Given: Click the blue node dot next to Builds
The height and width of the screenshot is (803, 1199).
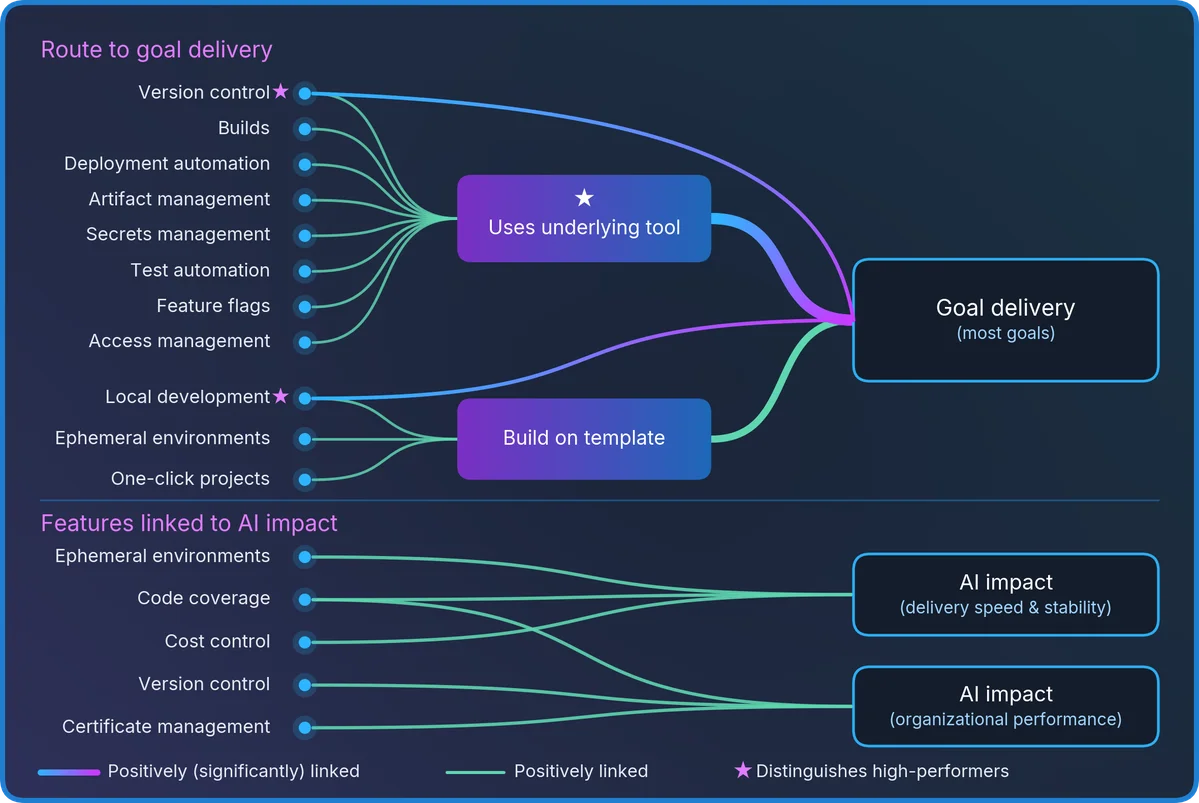Looking at the screenshot, I should coord(304,128).
